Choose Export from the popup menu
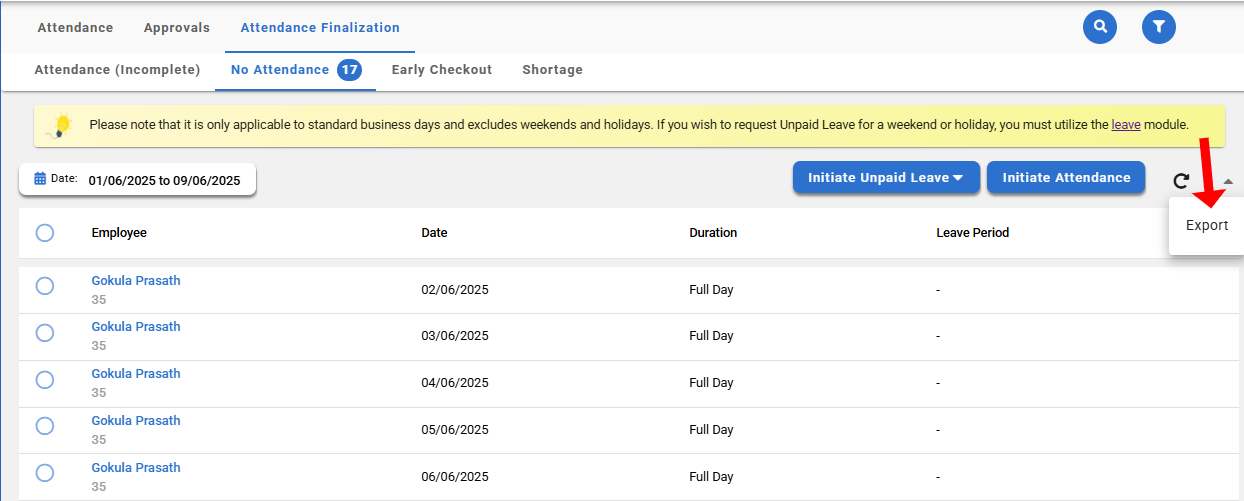The image size is (1244, 501). [1206, 226]
